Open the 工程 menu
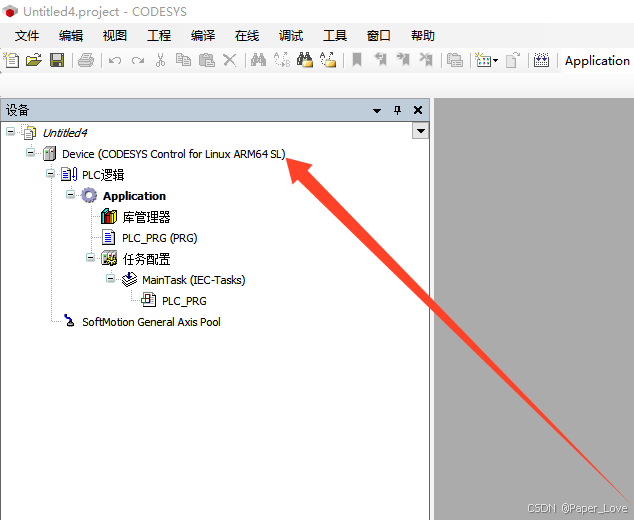The width and height of the screenshot is (634, 520). click(159, 36)
